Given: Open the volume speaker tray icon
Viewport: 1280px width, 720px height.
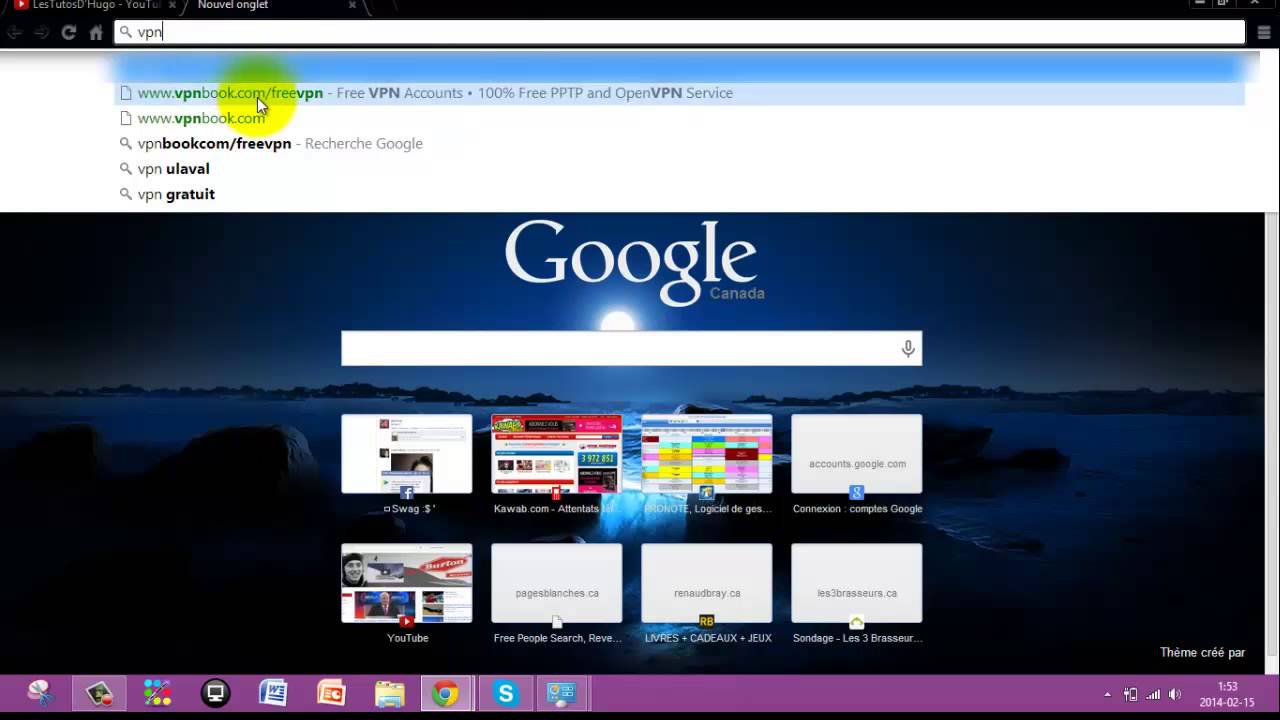Looking at the screenshot, I should [1175, 694].
